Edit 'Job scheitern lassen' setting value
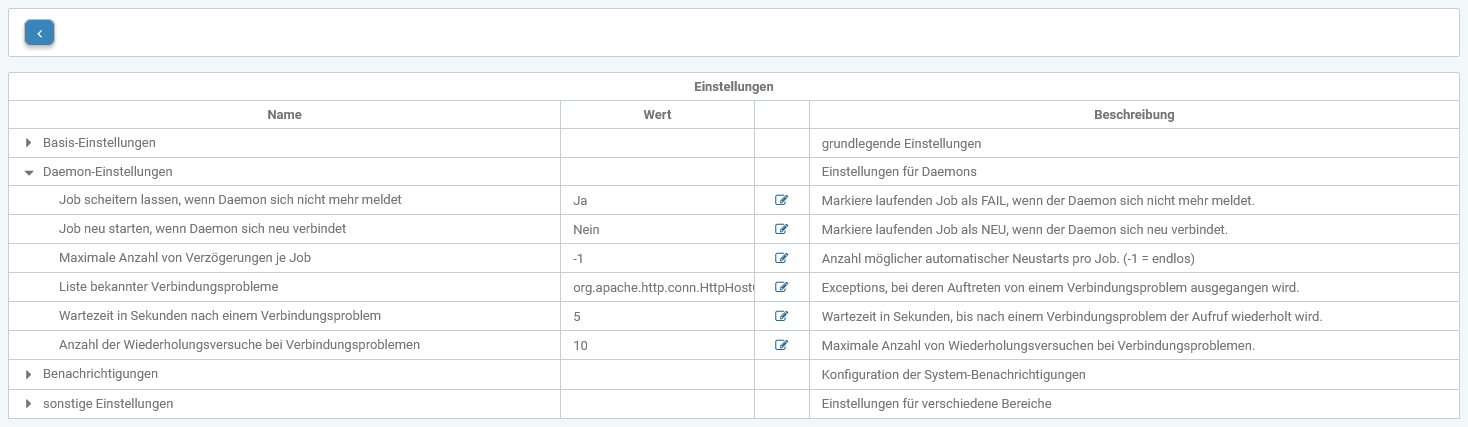 [781, 200]
